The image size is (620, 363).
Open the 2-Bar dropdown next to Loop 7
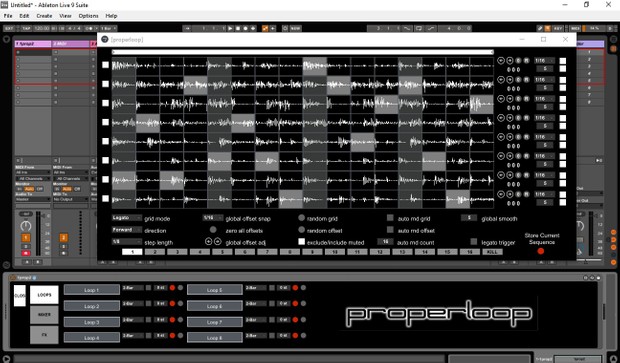click(255, 320)
